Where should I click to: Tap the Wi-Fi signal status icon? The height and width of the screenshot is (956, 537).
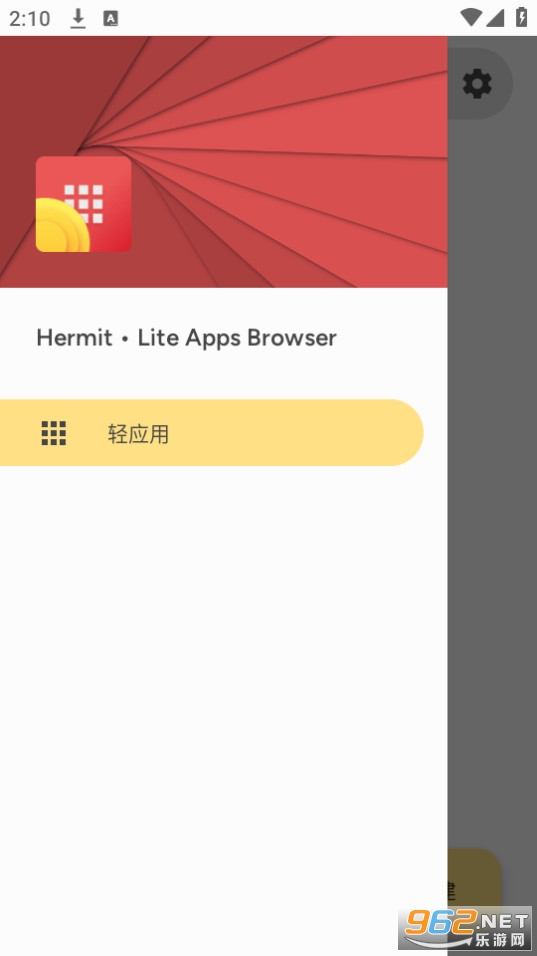(x=471, y=18)
